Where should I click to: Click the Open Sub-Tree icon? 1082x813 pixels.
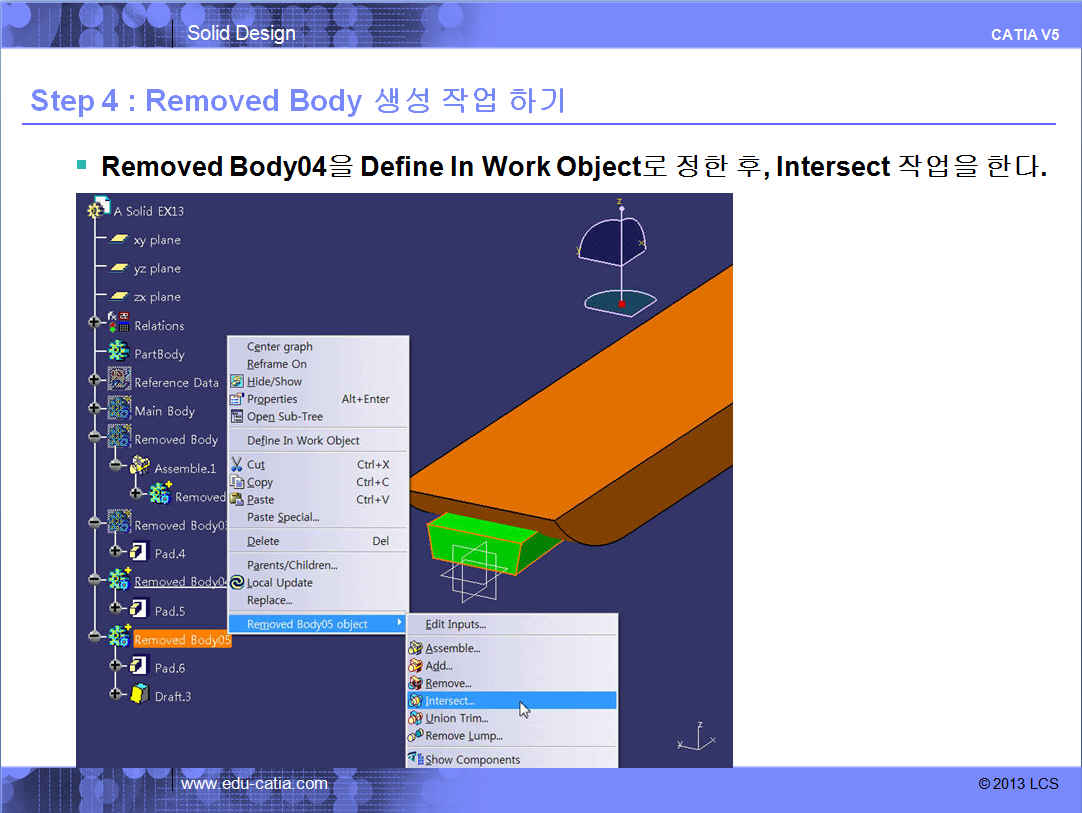pos(237,416)
